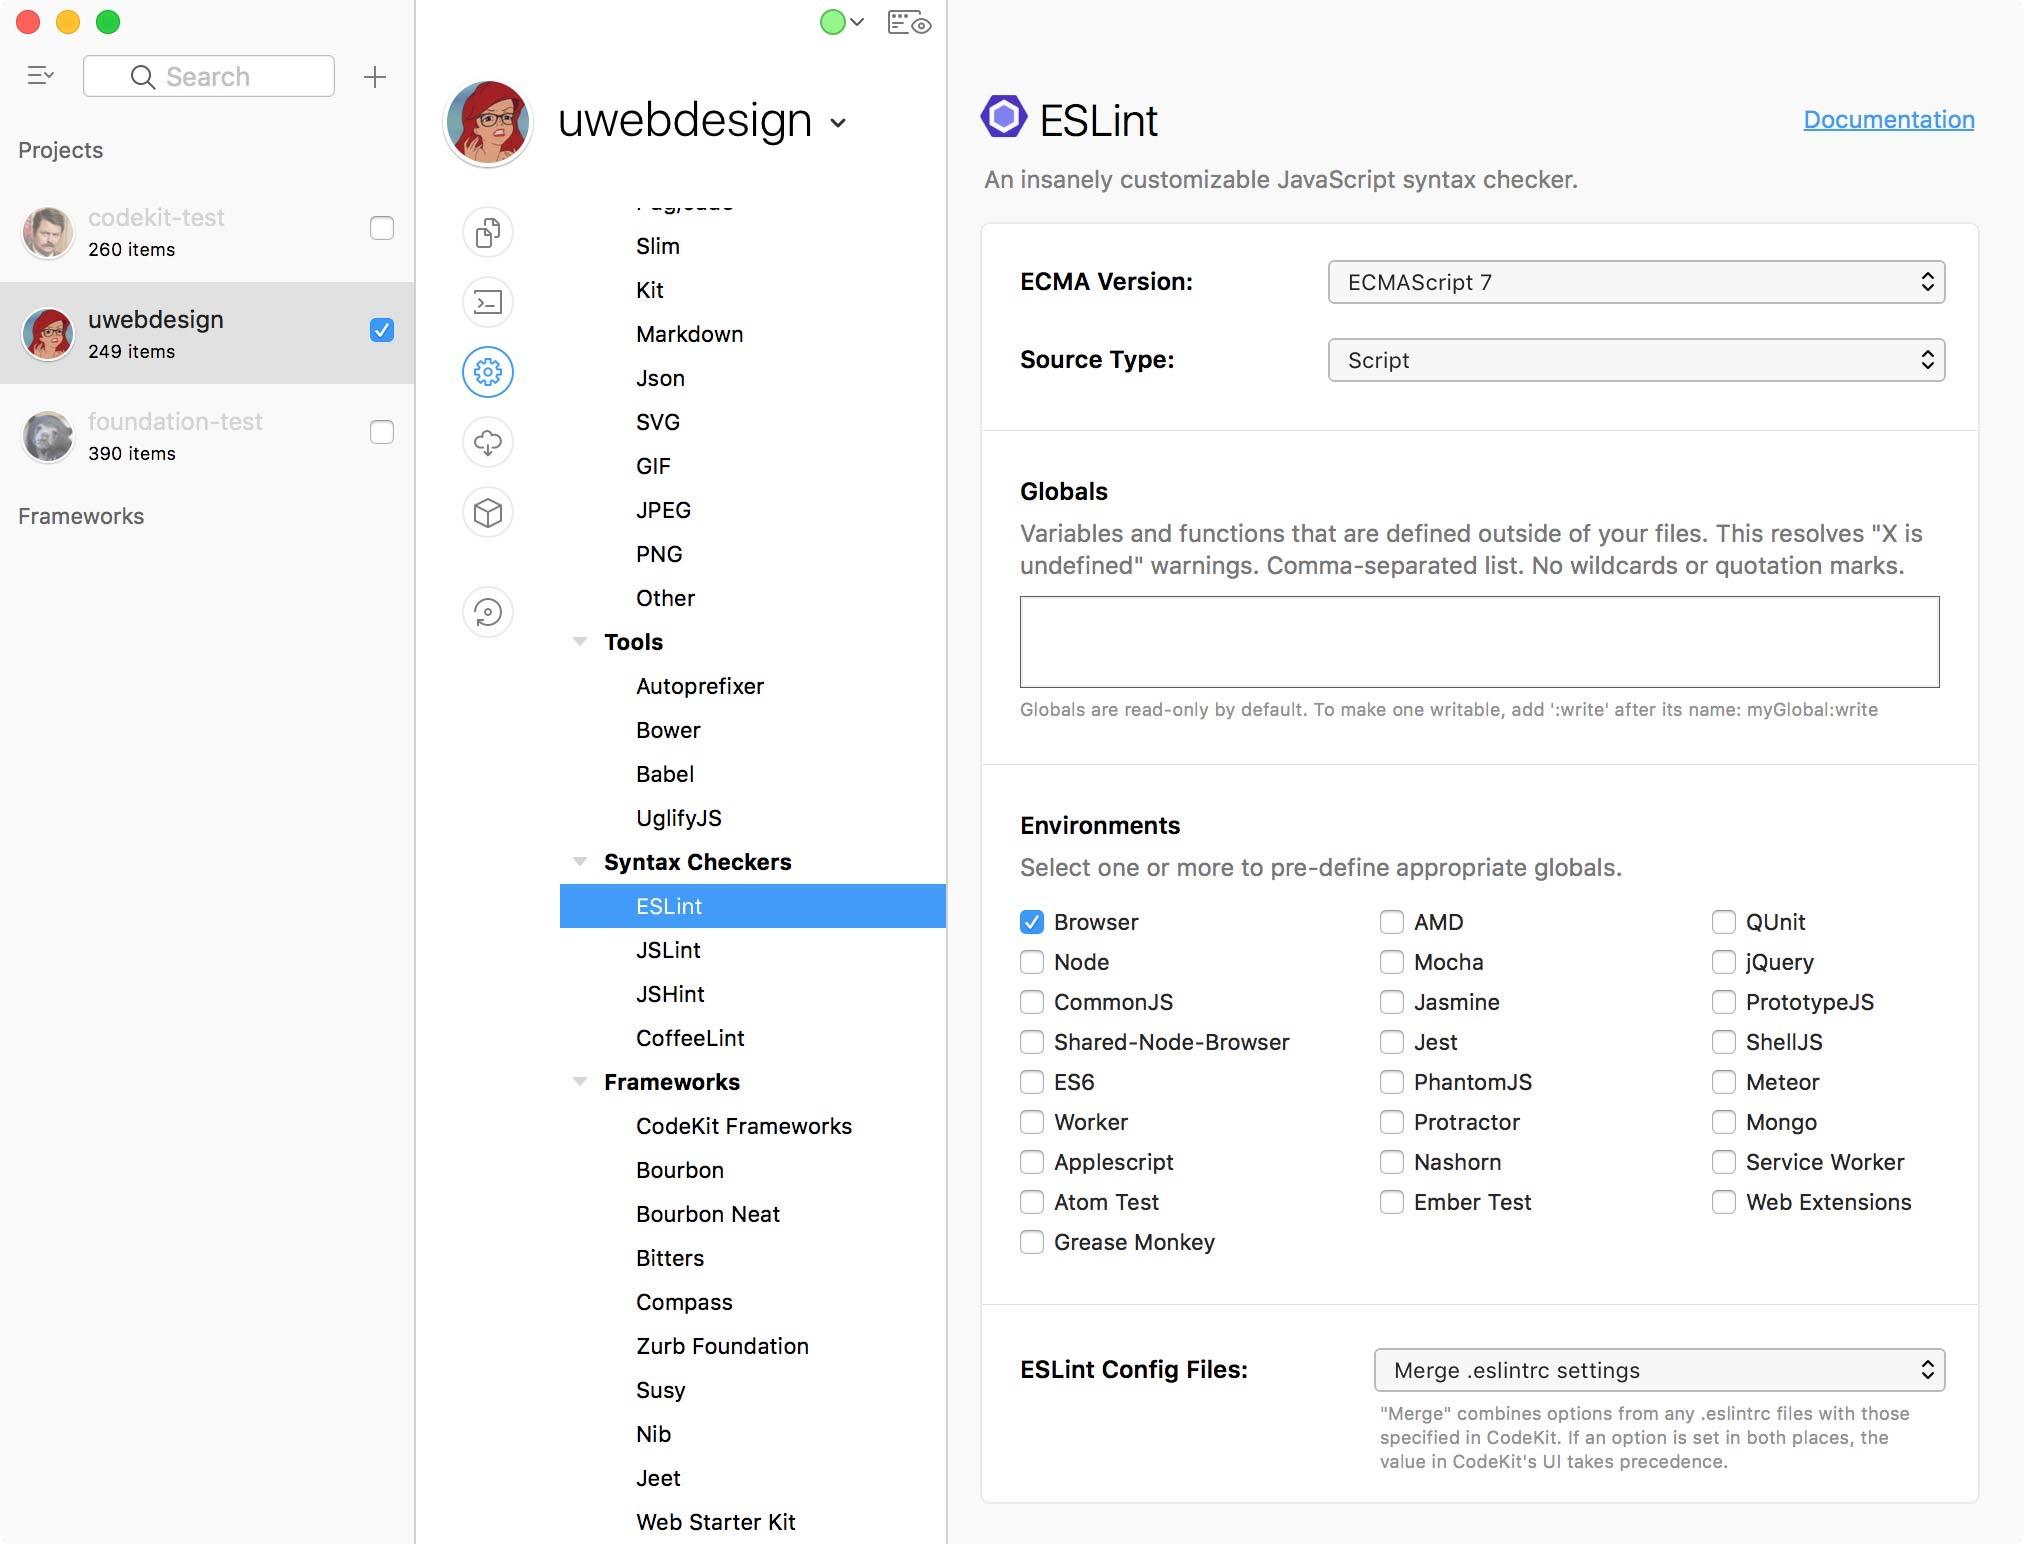This screenshot has width=2024, height=1544.
Task: Select JSHint settings item
Action: point(670,994)
